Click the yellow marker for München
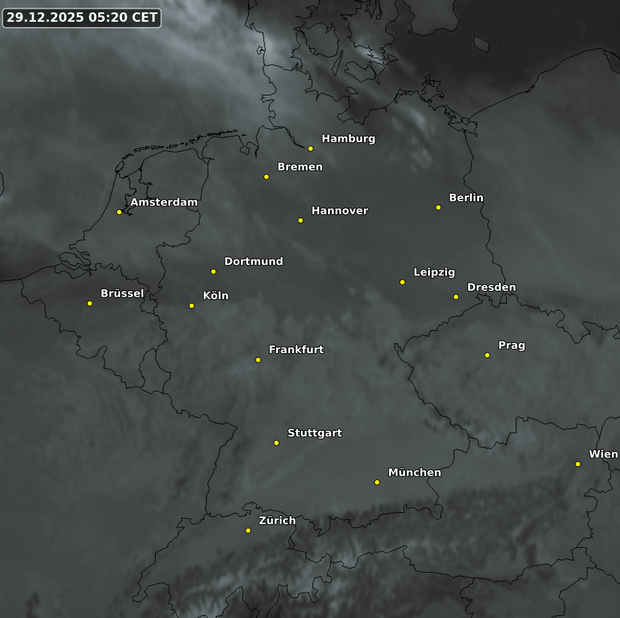The width and height of the screenshot is (620, 618). (377, 482)
